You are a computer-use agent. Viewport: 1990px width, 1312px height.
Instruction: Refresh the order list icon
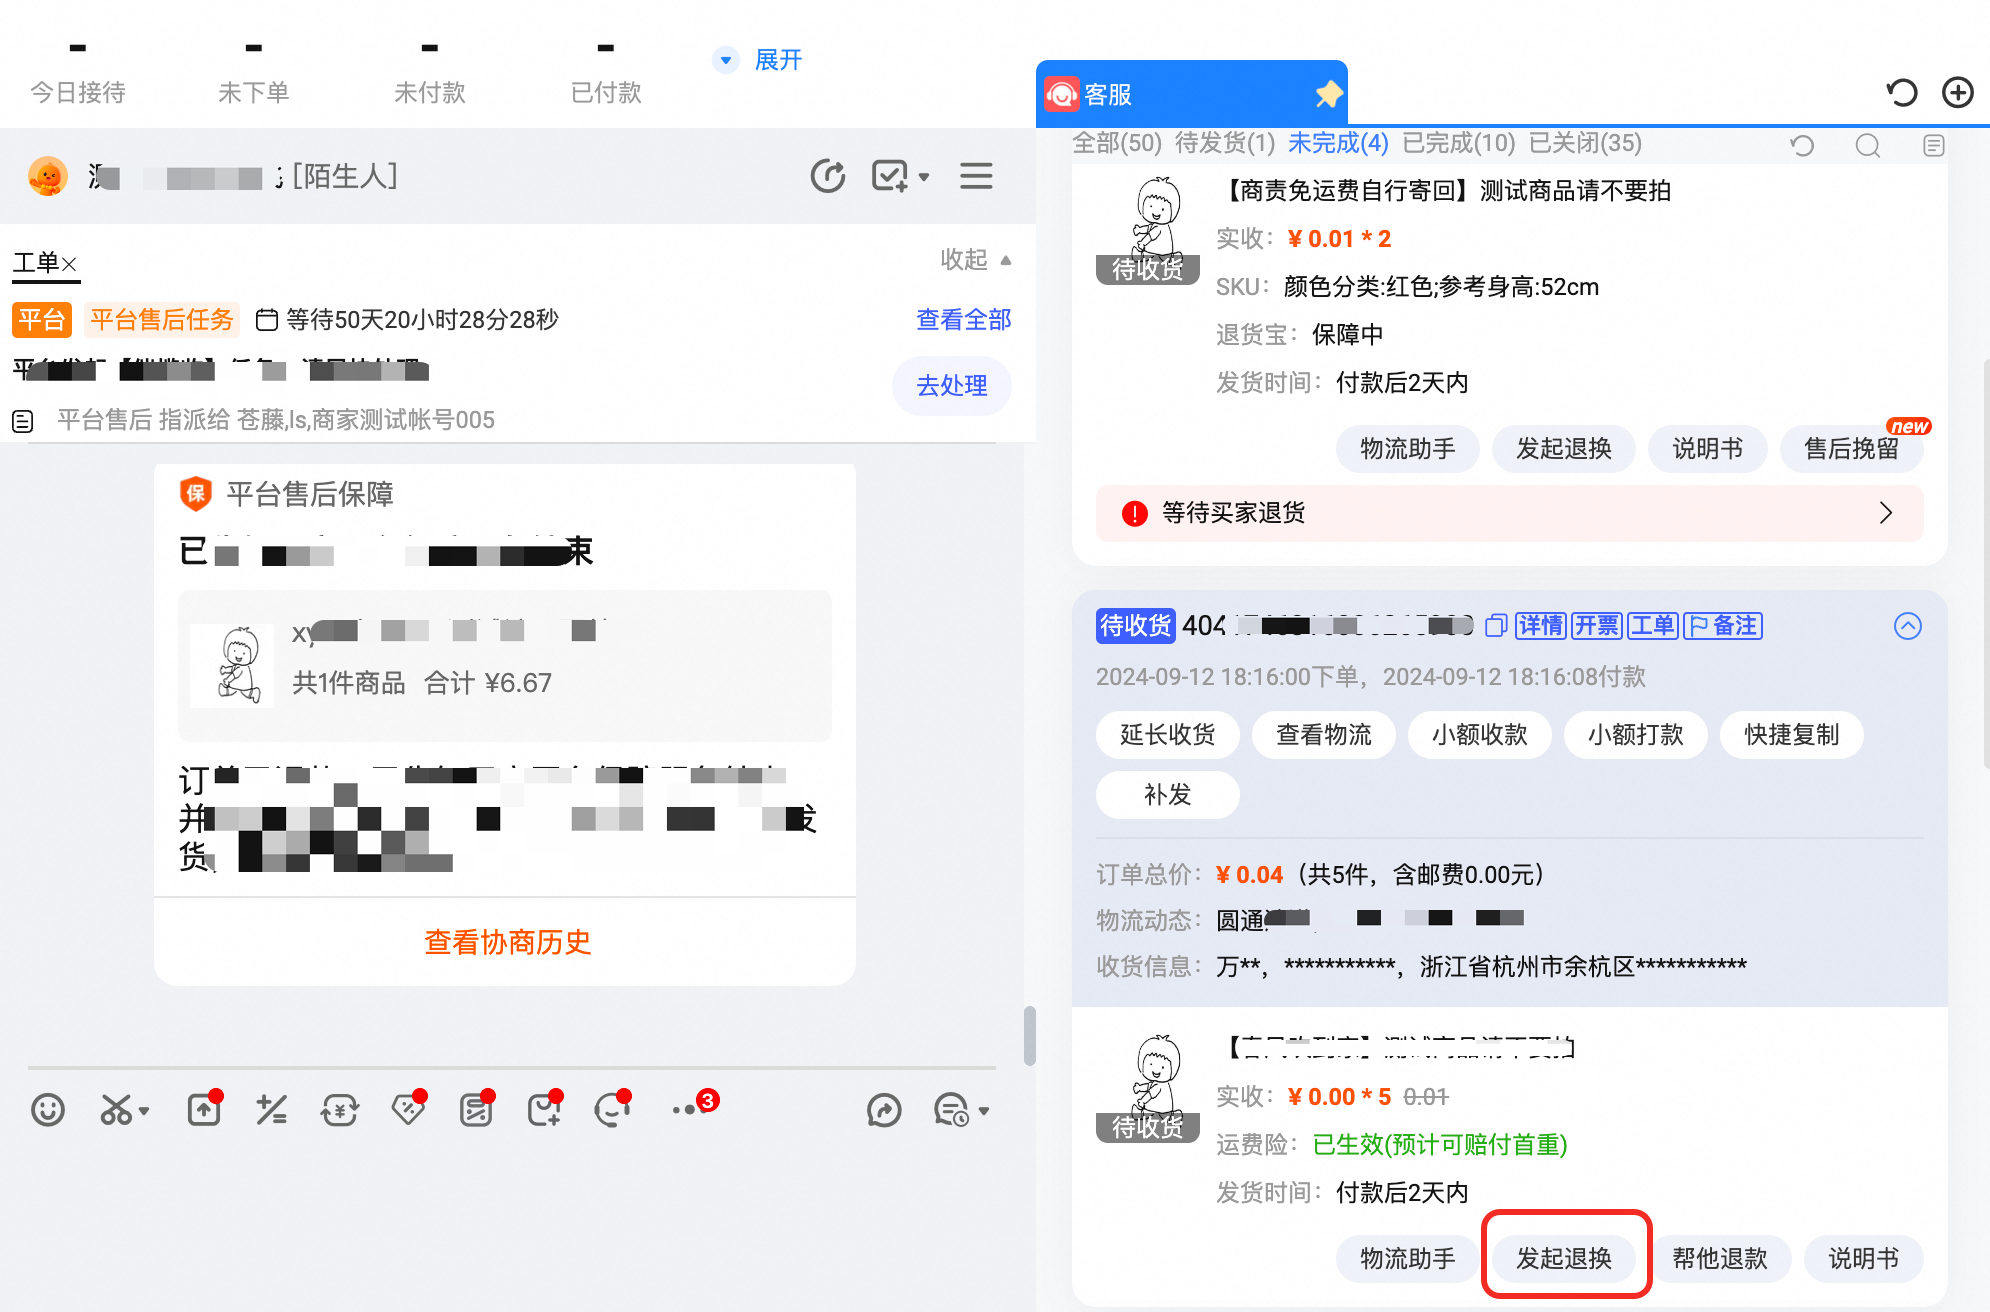tap(1802, 146)
